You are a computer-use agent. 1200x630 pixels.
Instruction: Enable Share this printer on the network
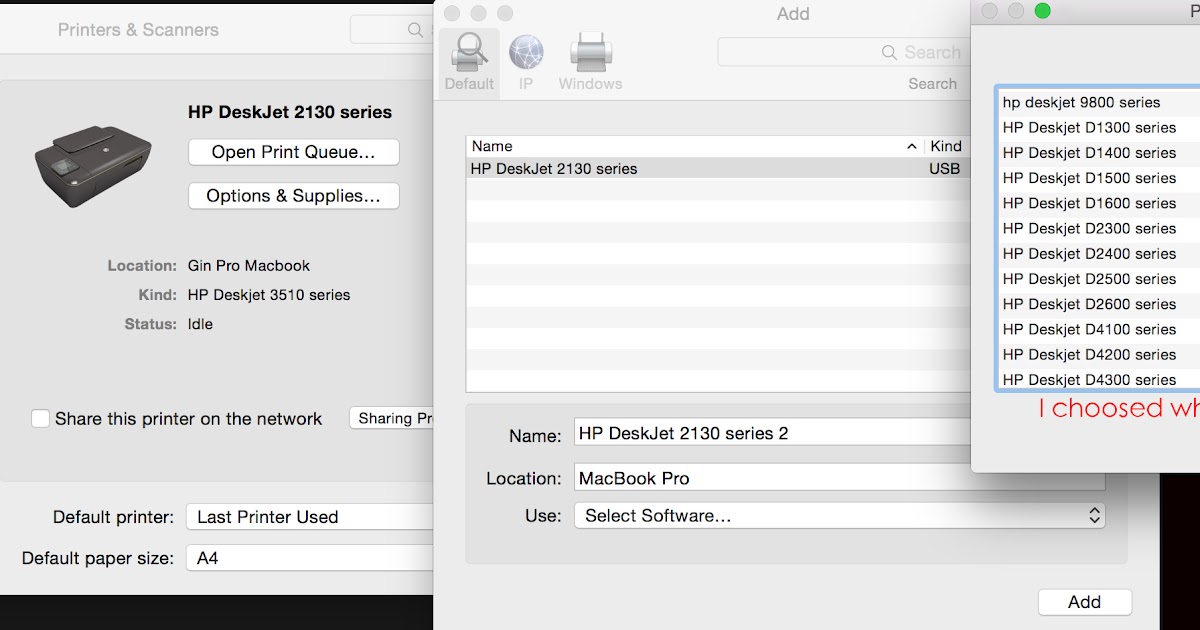tap(40, 419)
